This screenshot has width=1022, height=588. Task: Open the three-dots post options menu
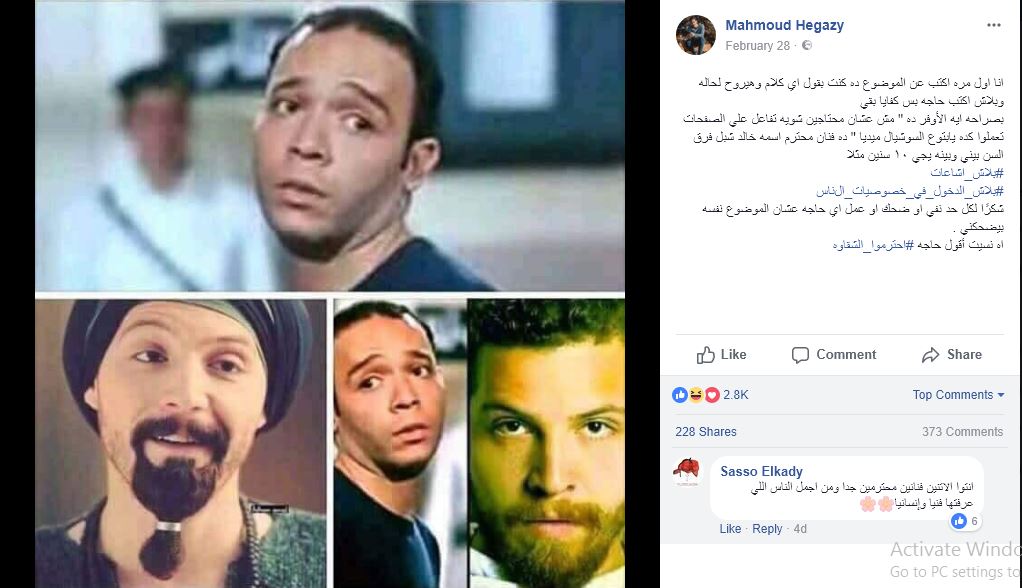pyautogui.click(x=993, y=25)
